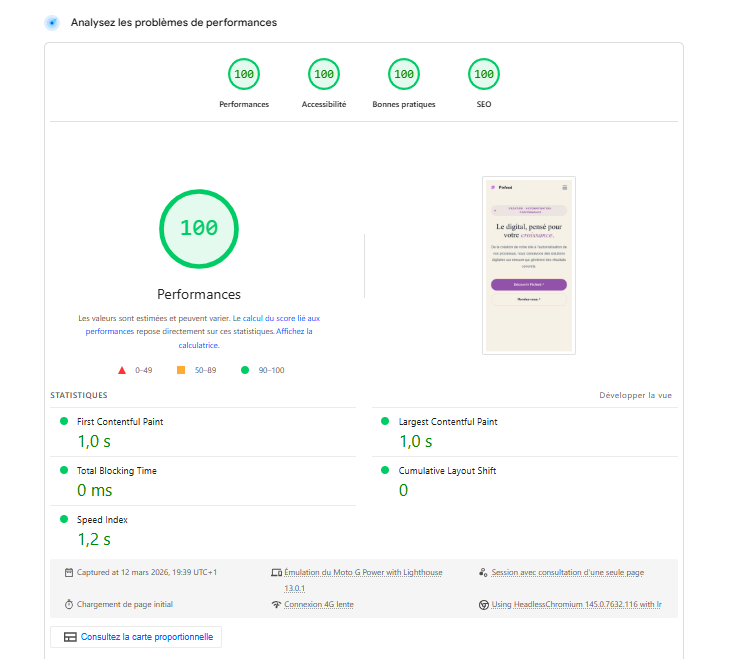The height and width of the screenshot is (659, 749).
Task: Click the stopwatch icon by Chargement de page initial
Action: [69, 604]
